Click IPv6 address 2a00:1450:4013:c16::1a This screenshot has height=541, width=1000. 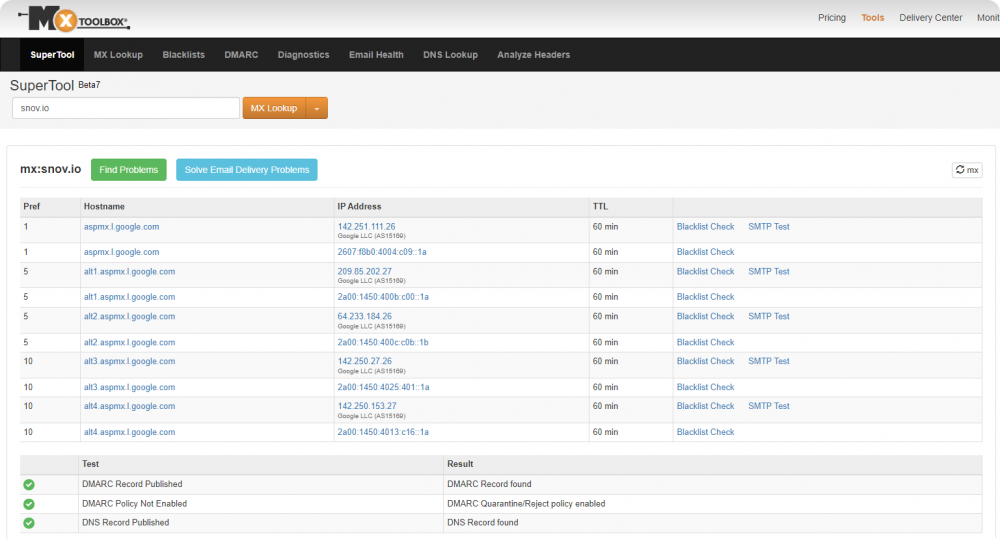point(383,433)
